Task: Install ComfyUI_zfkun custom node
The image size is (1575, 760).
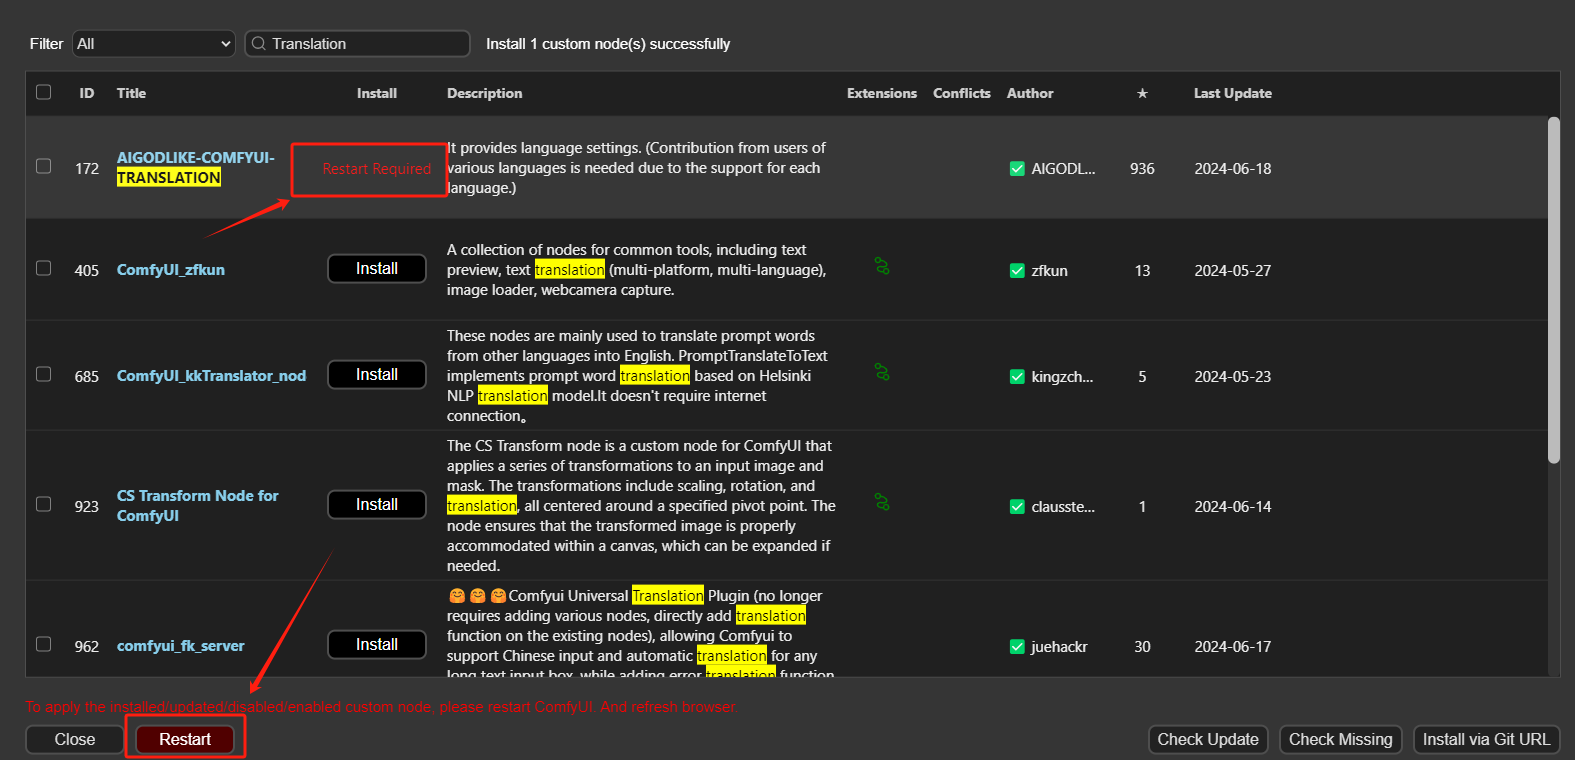Action: [377, 269]
